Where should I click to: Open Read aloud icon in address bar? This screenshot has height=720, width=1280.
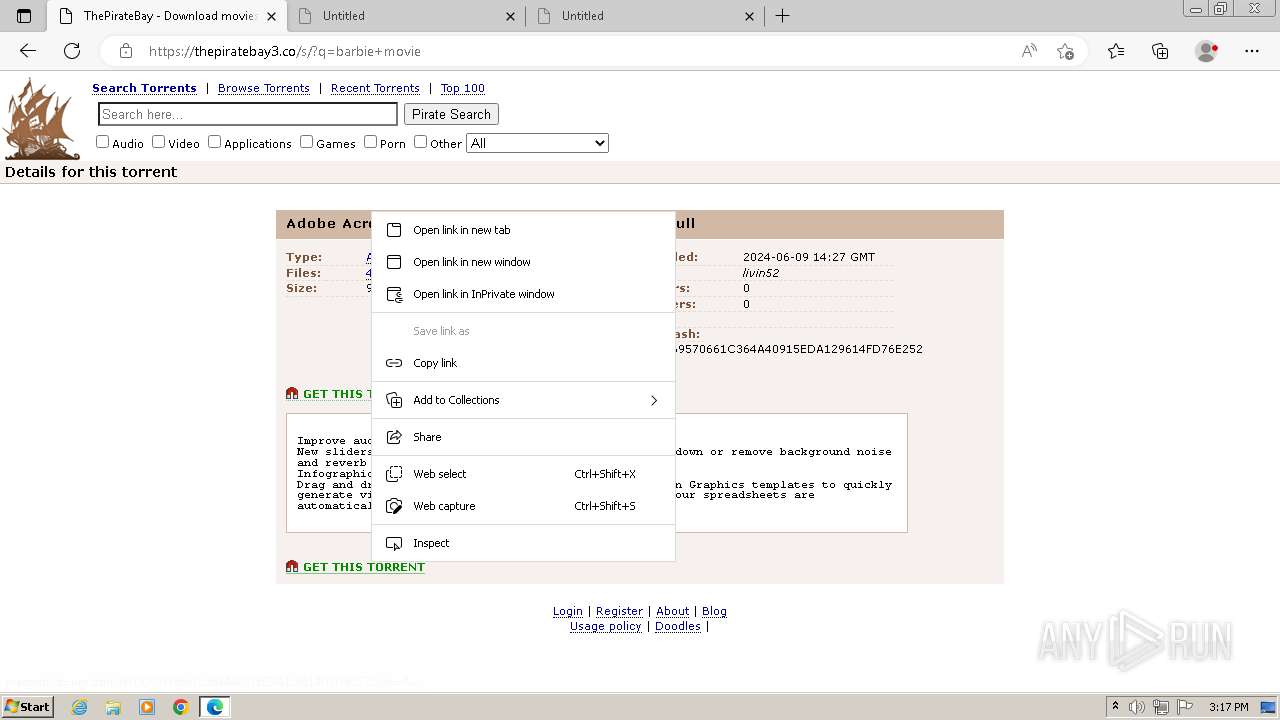click(x=1029, y=51)
